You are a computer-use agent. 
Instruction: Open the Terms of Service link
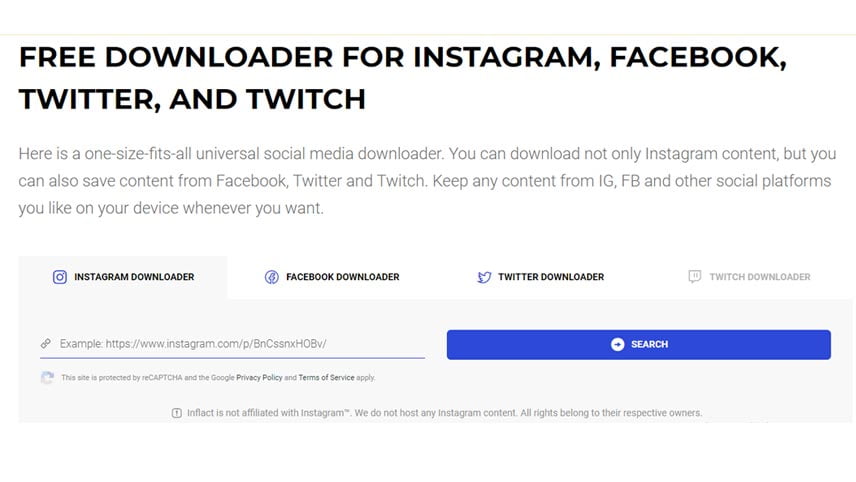click(x=326, y=378)
